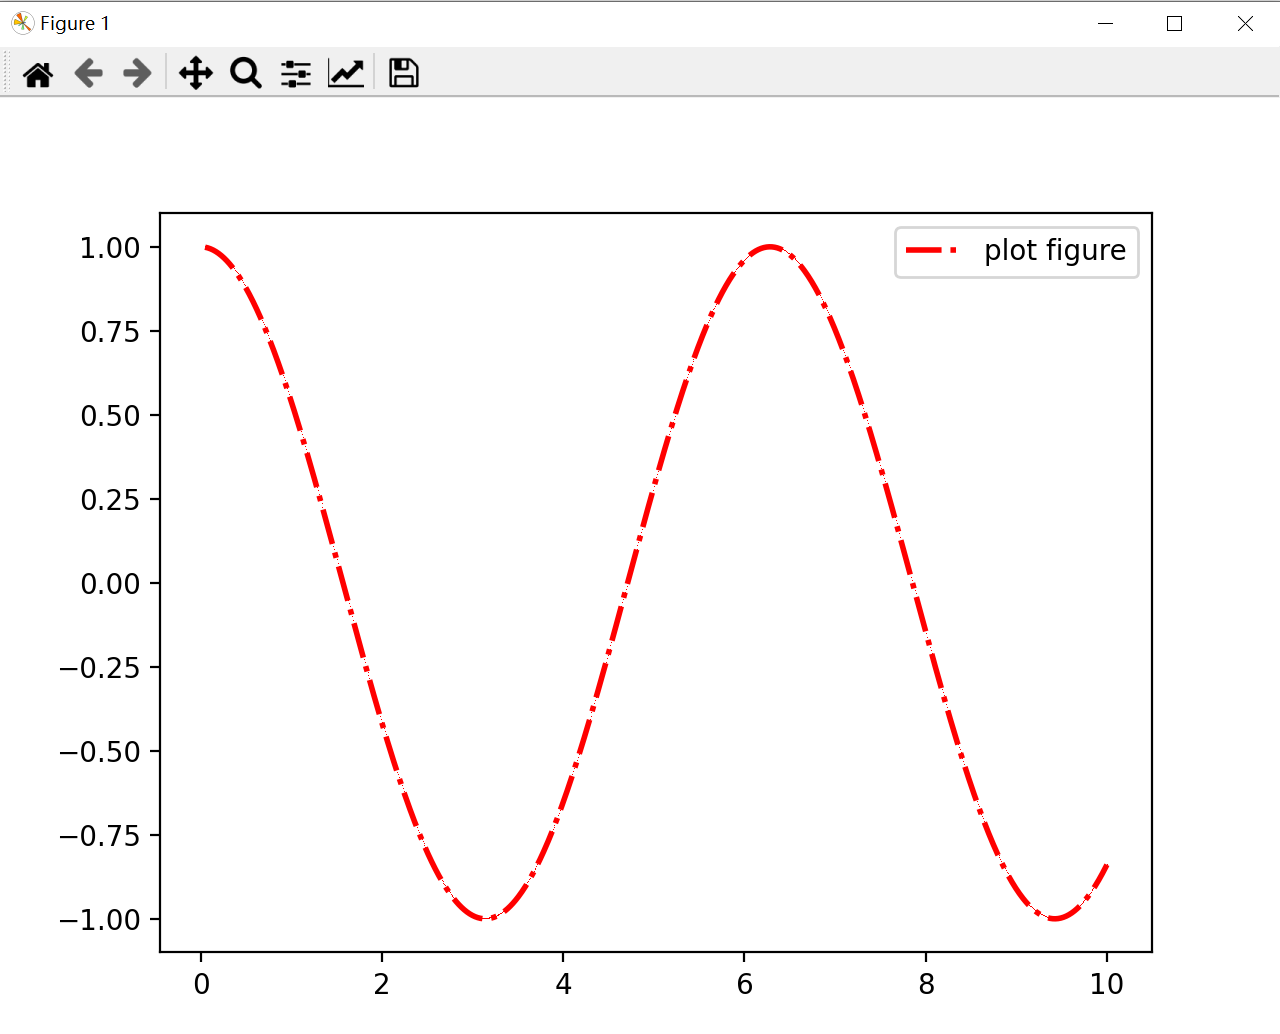Activate the Pan axes tool
Screen dimensions: 1280x1034
pos(196,73)
